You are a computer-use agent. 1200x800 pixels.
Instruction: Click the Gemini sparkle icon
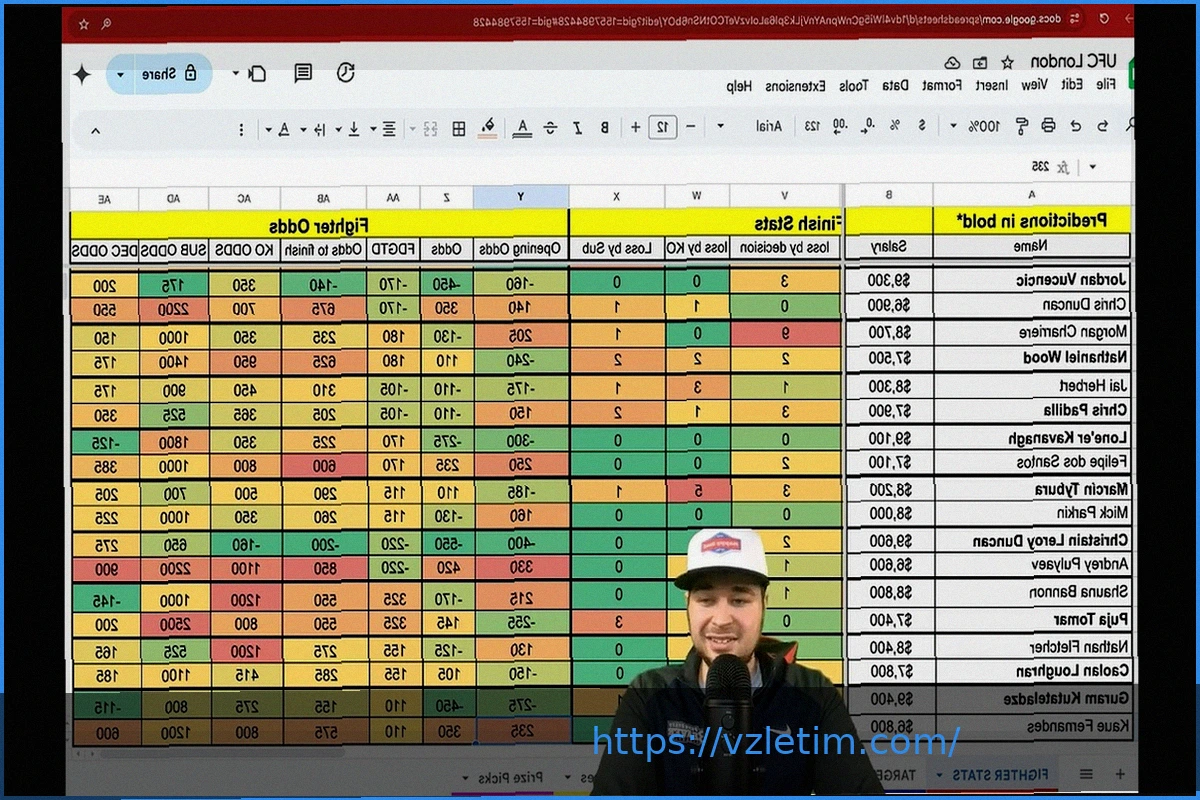coord(83,74)
